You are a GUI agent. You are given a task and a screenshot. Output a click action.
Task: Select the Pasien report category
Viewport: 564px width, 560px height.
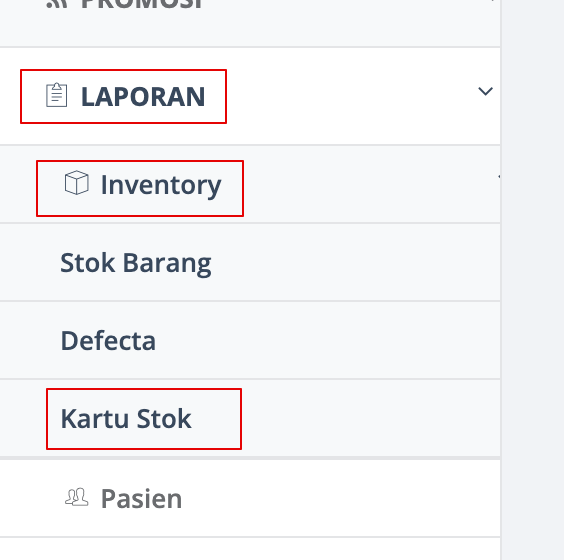141,498
